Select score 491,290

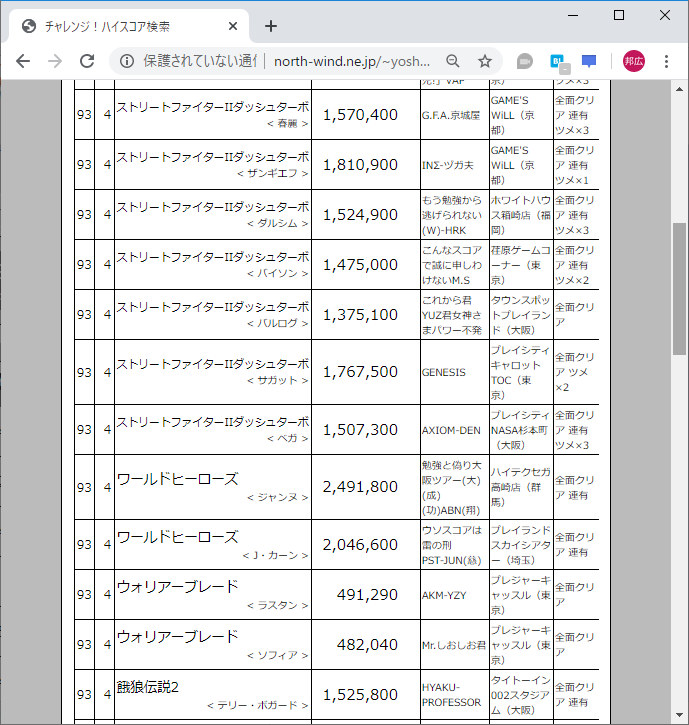tap(367, 595)
